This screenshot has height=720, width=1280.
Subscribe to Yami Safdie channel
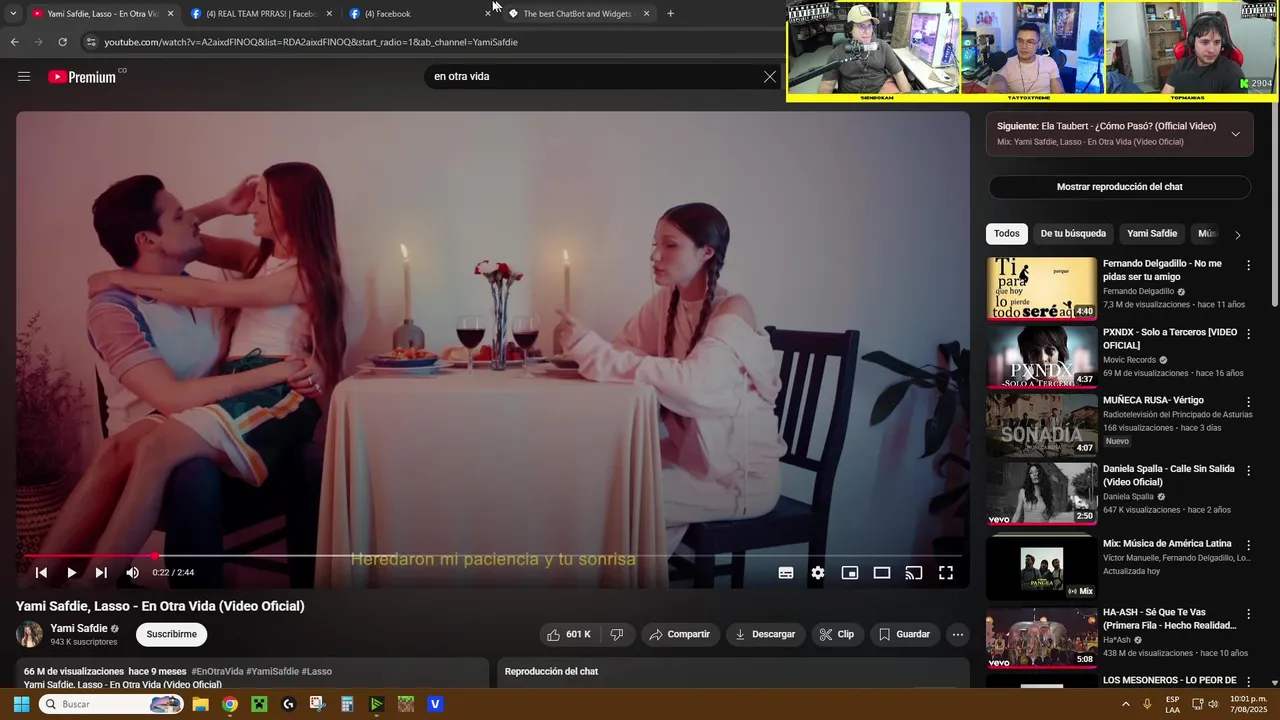tap(172, 634)
